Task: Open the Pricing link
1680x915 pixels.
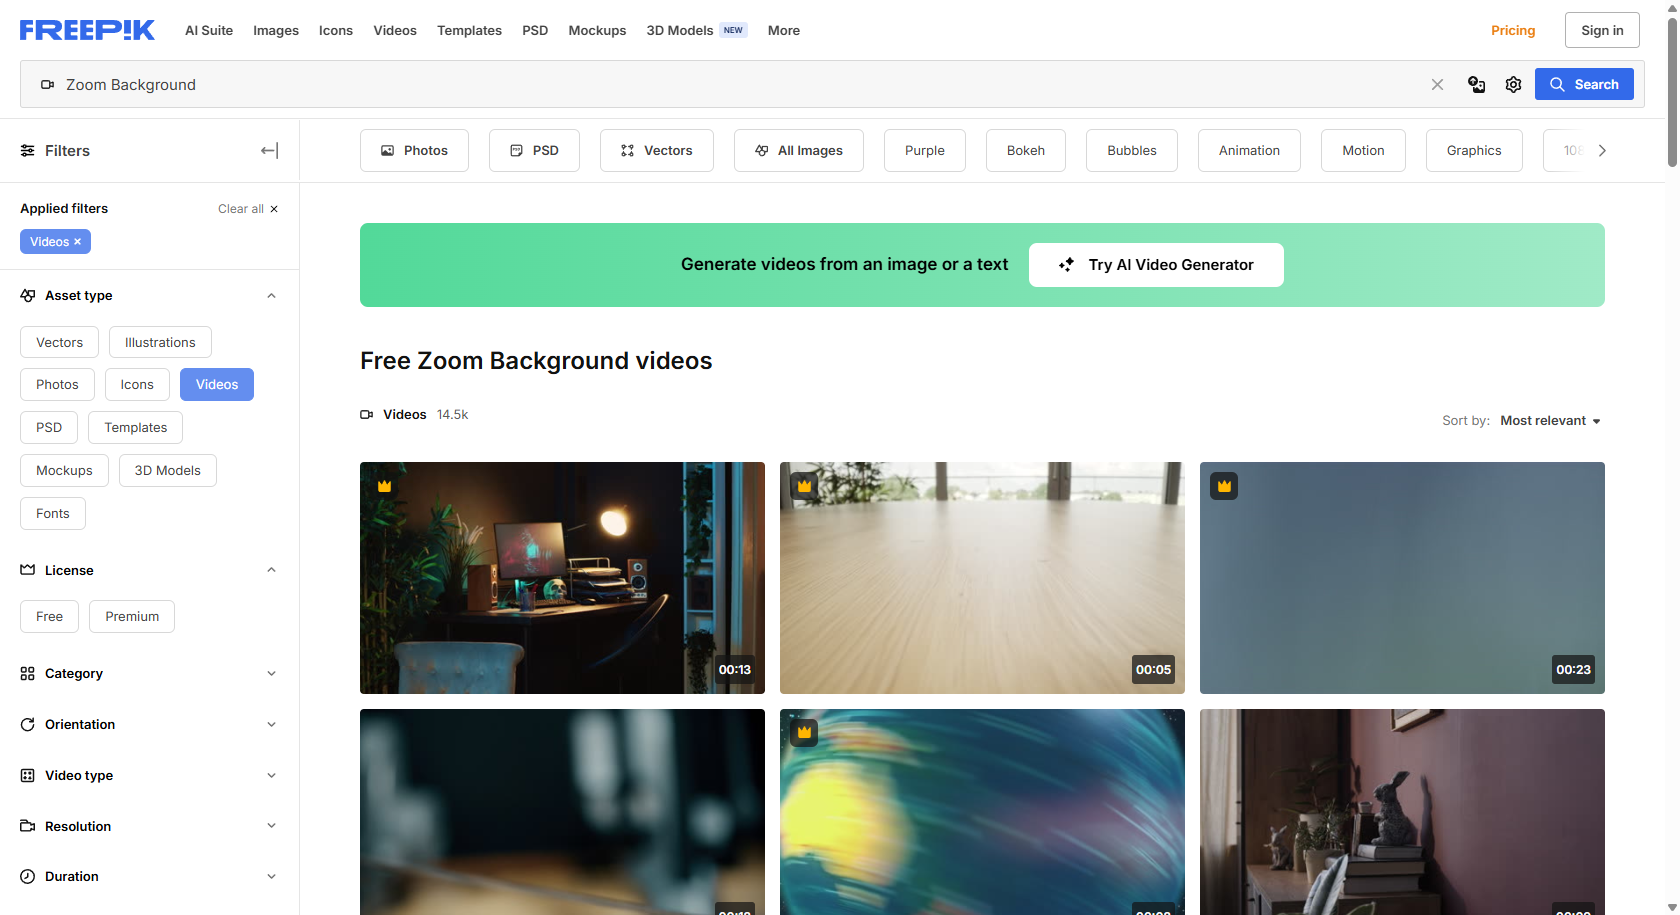Action: [x=1512, y=31]
